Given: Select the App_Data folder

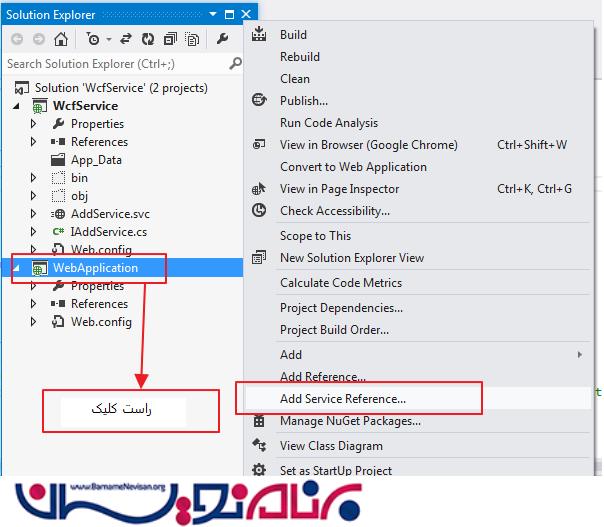Looking at the screenshot, I should [x=96, y=160].
